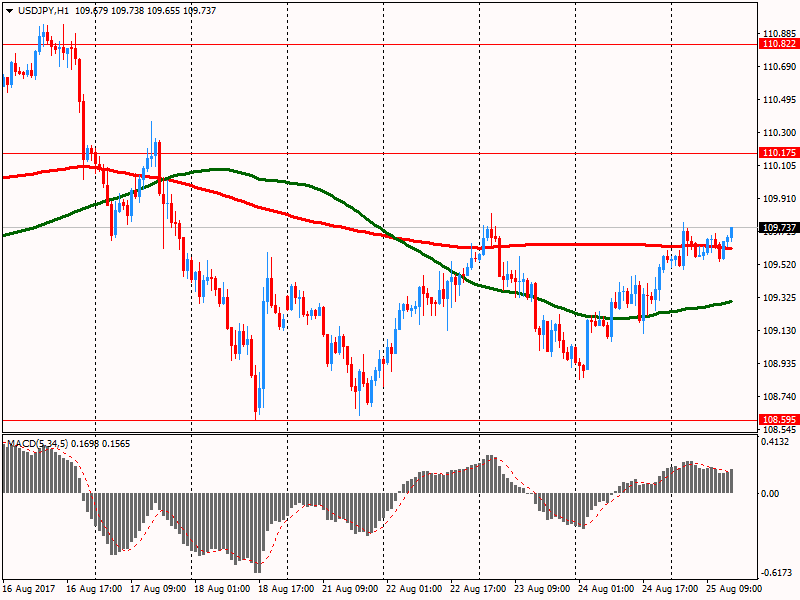Click the 21 Aug 09:00 time label
Screen dimensions: 800x600
pos(351,589)
